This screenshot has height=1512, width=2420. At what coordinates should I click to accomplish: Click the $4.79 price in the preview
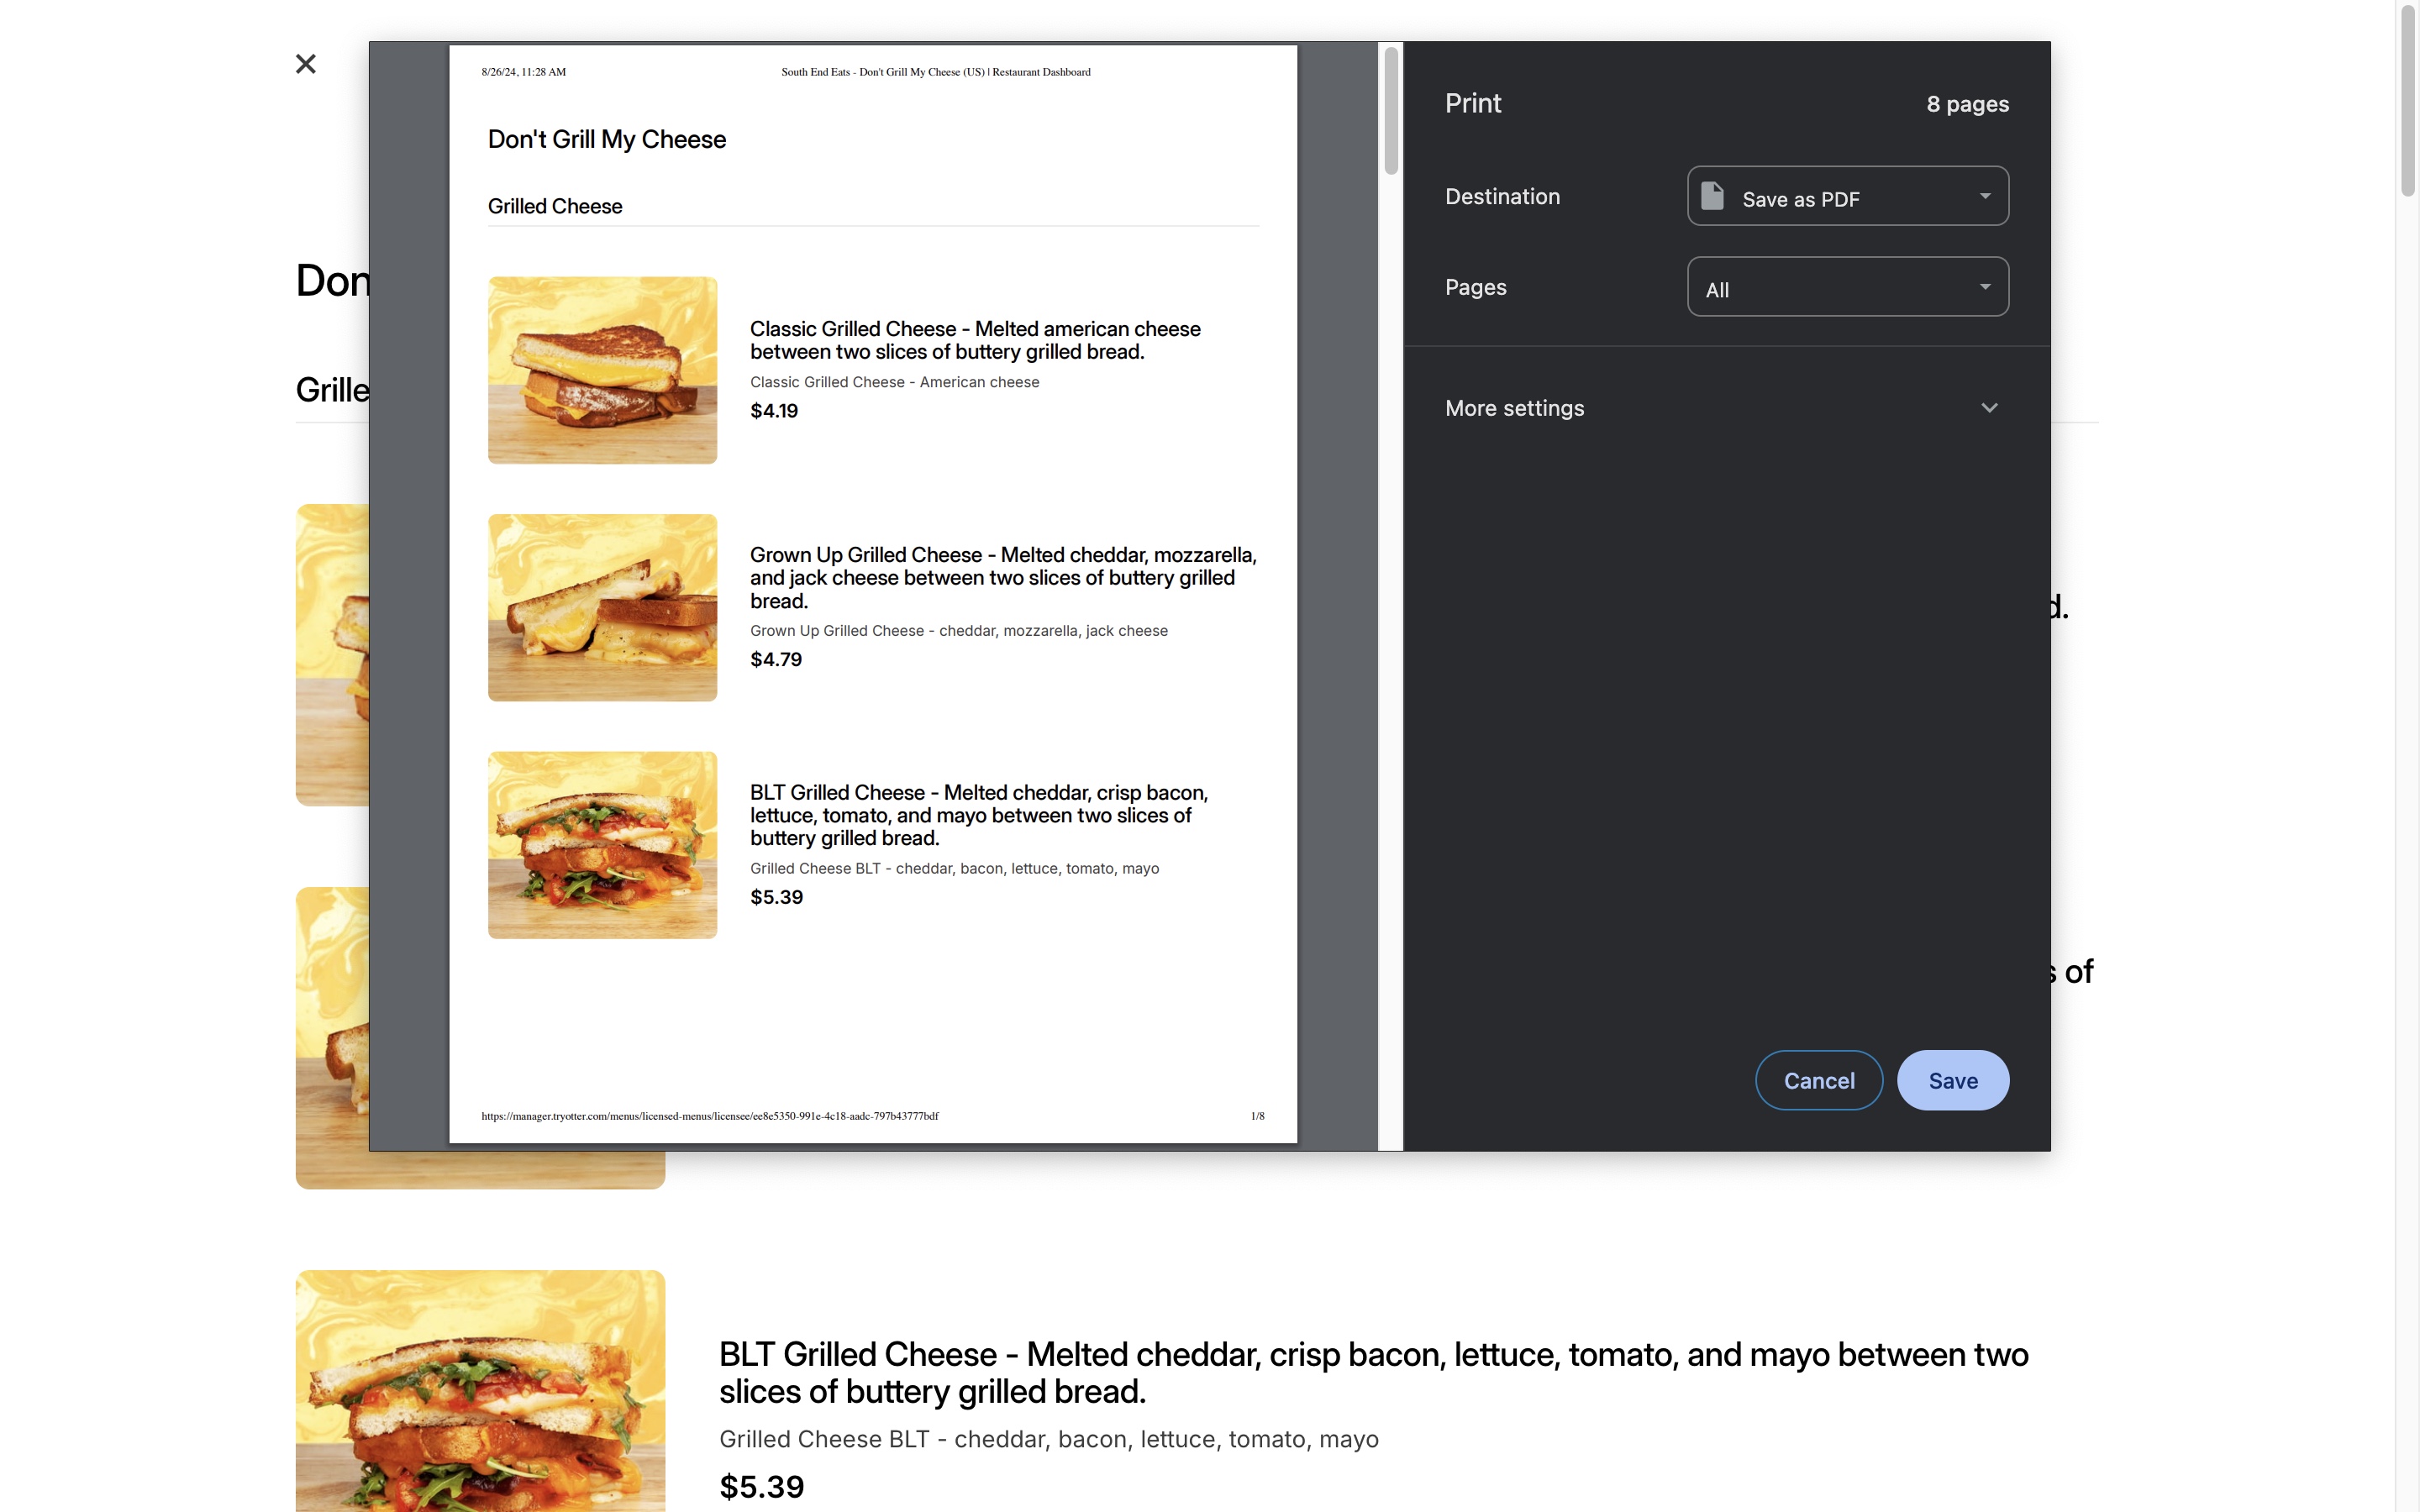click(776, 660)
